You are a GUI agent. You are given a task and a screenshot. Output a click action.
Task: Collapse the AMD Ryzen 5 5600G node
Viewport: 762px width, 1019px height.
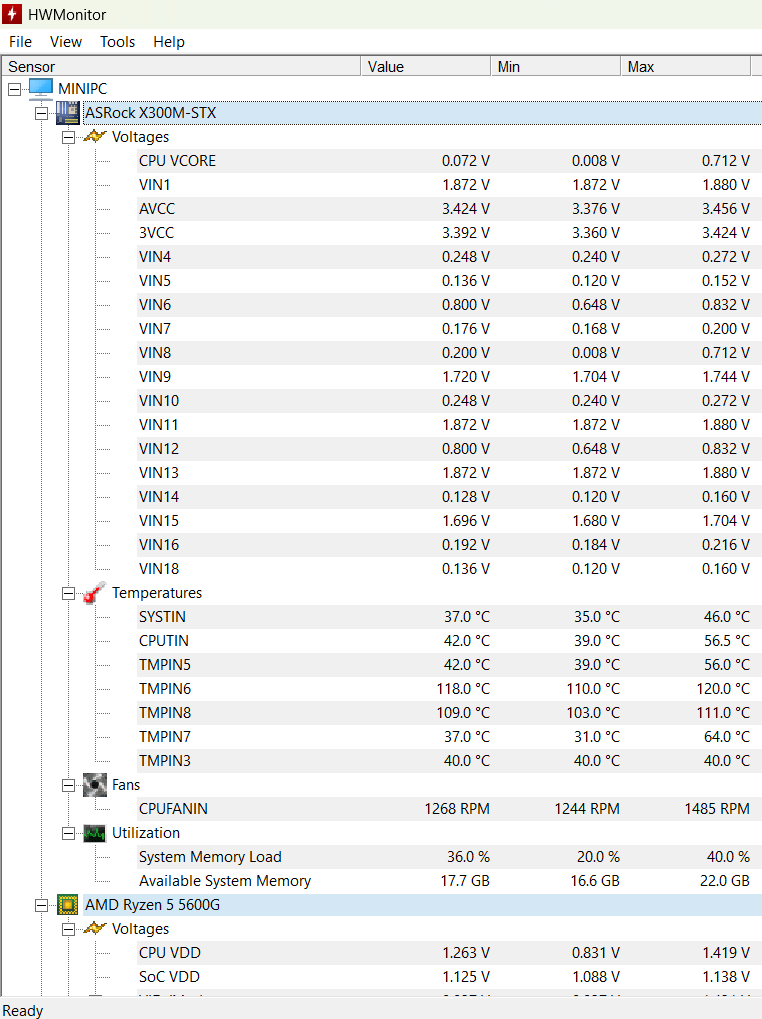click(x=41, y=905)
